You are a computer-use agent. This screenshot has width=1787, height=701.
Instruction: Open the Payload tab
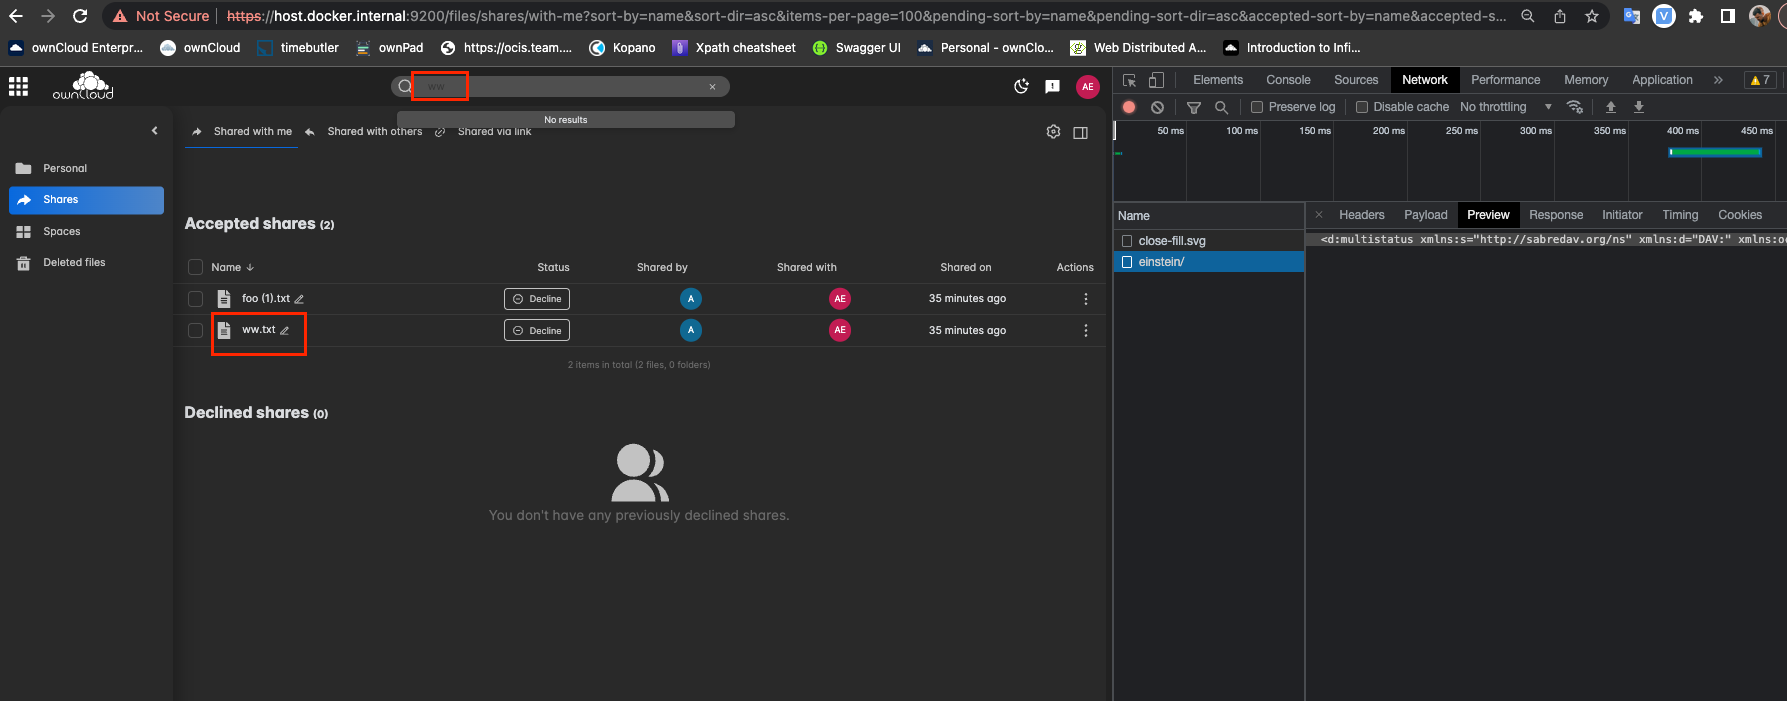pyautogui.click(x=1425, y=215)
